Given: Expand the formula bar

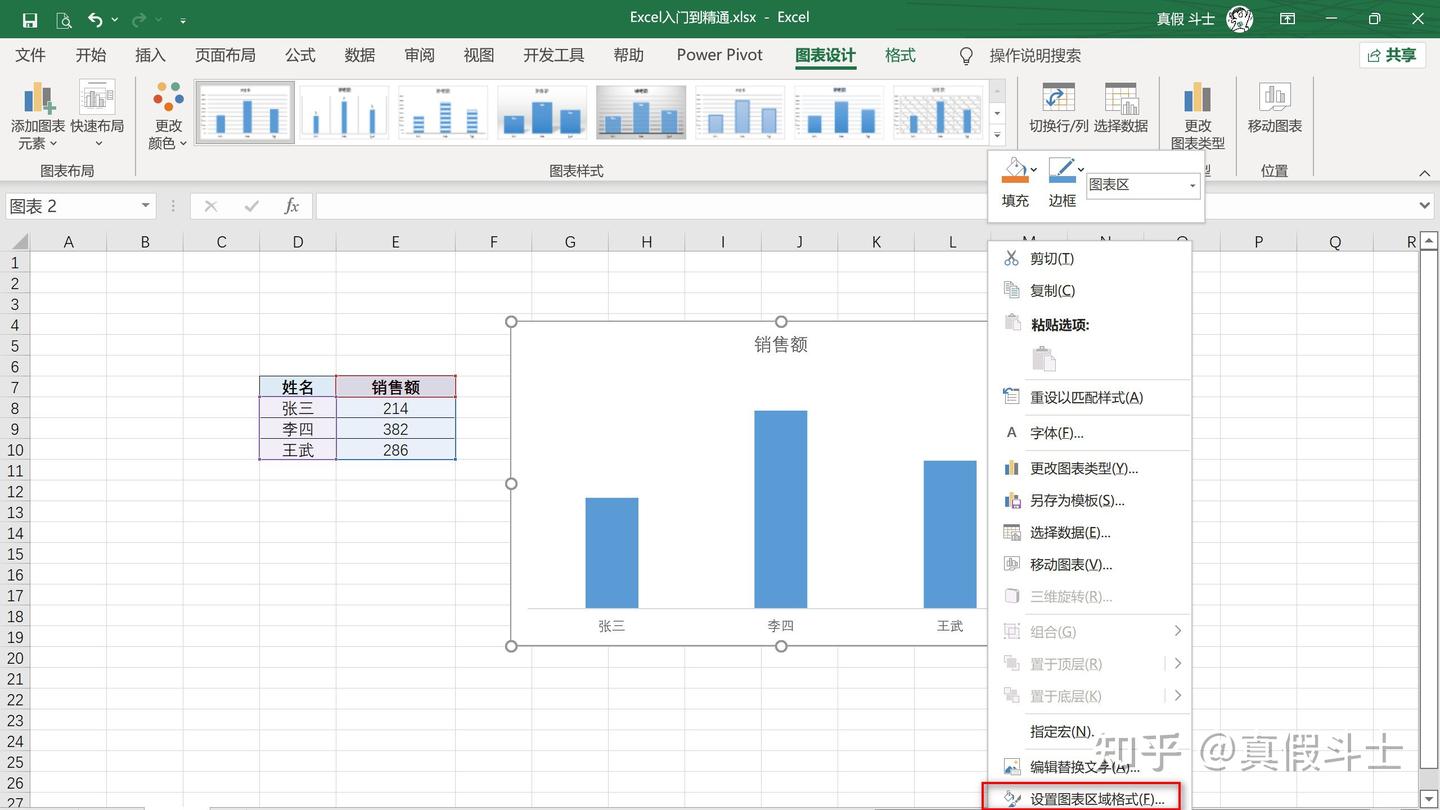Looking at the screenshot, I should [x=1424, y=206].
